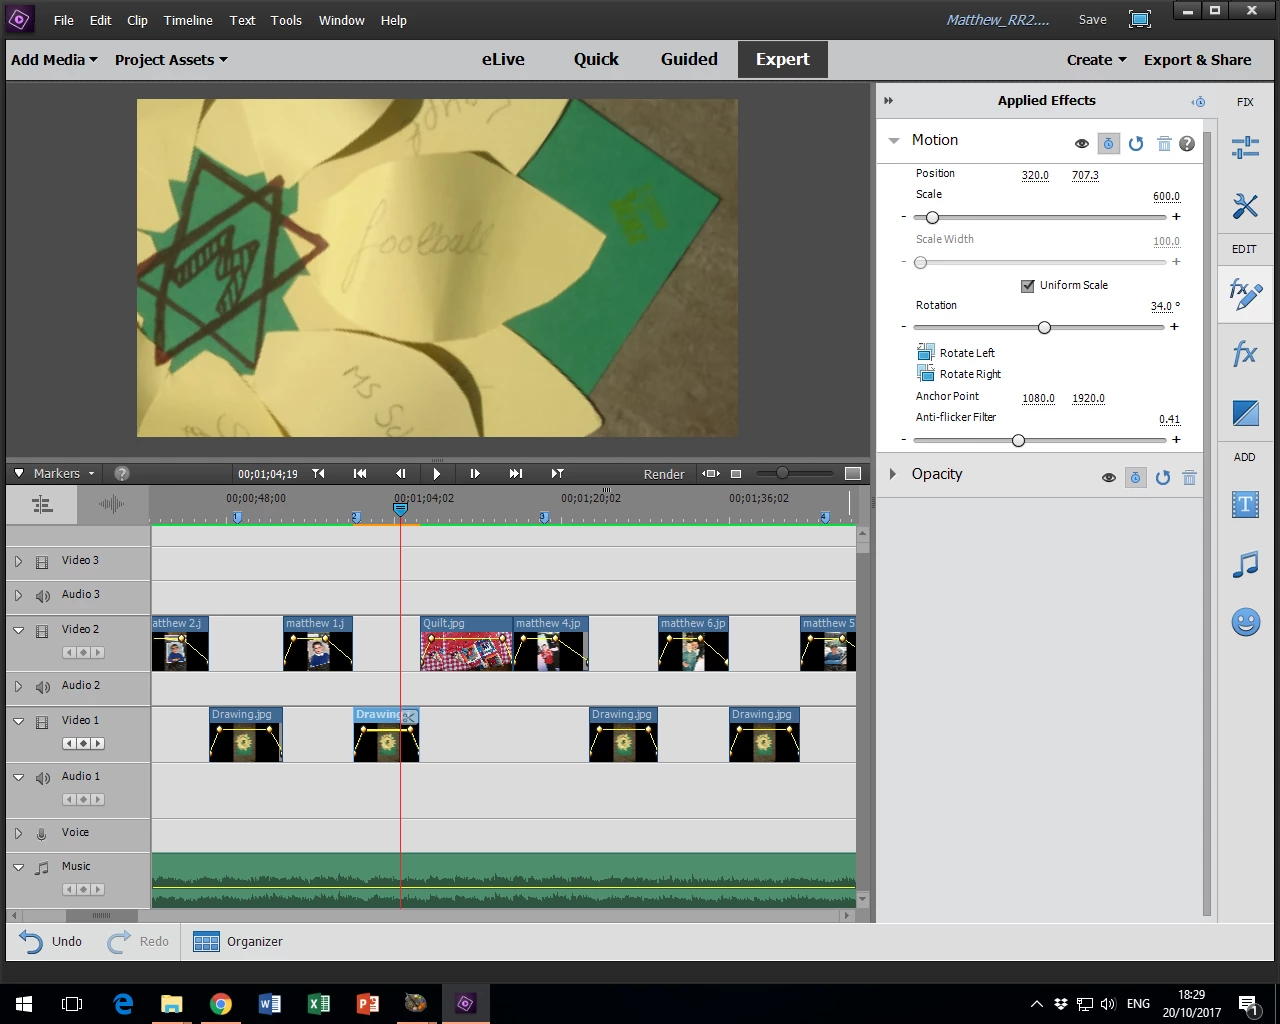Mute the Audio 2 track speaker
The width and height of the screenshot is (1280, 1024).
point(42,687)
